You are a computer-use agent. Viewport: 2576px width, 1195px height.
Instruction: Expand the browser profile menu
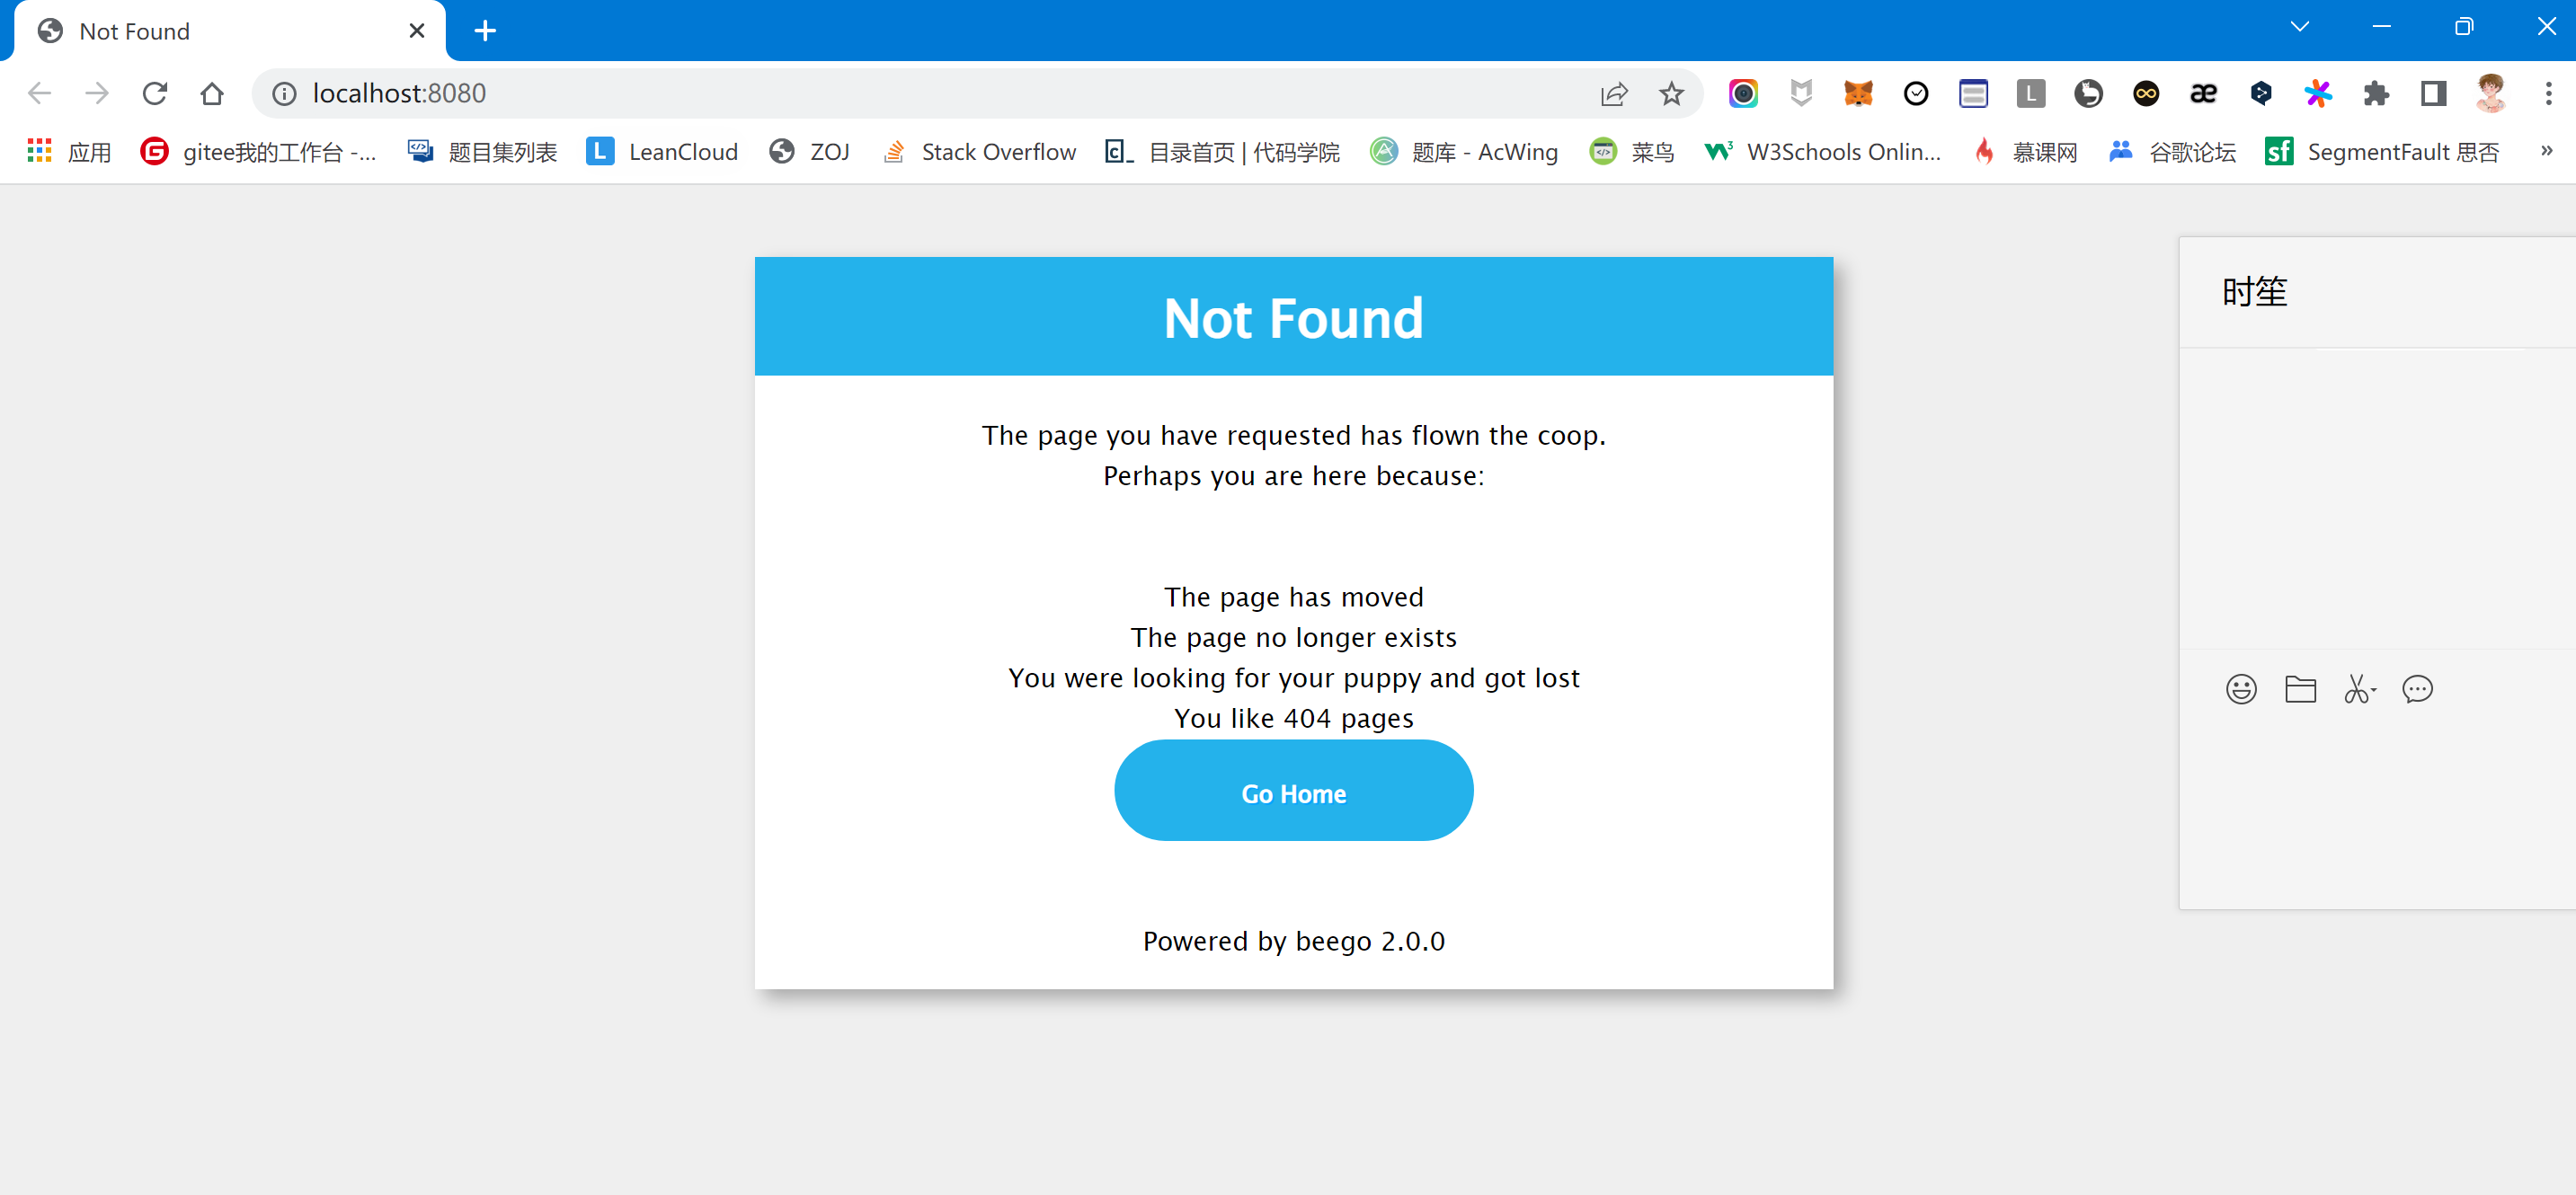tap(2491, 92)
